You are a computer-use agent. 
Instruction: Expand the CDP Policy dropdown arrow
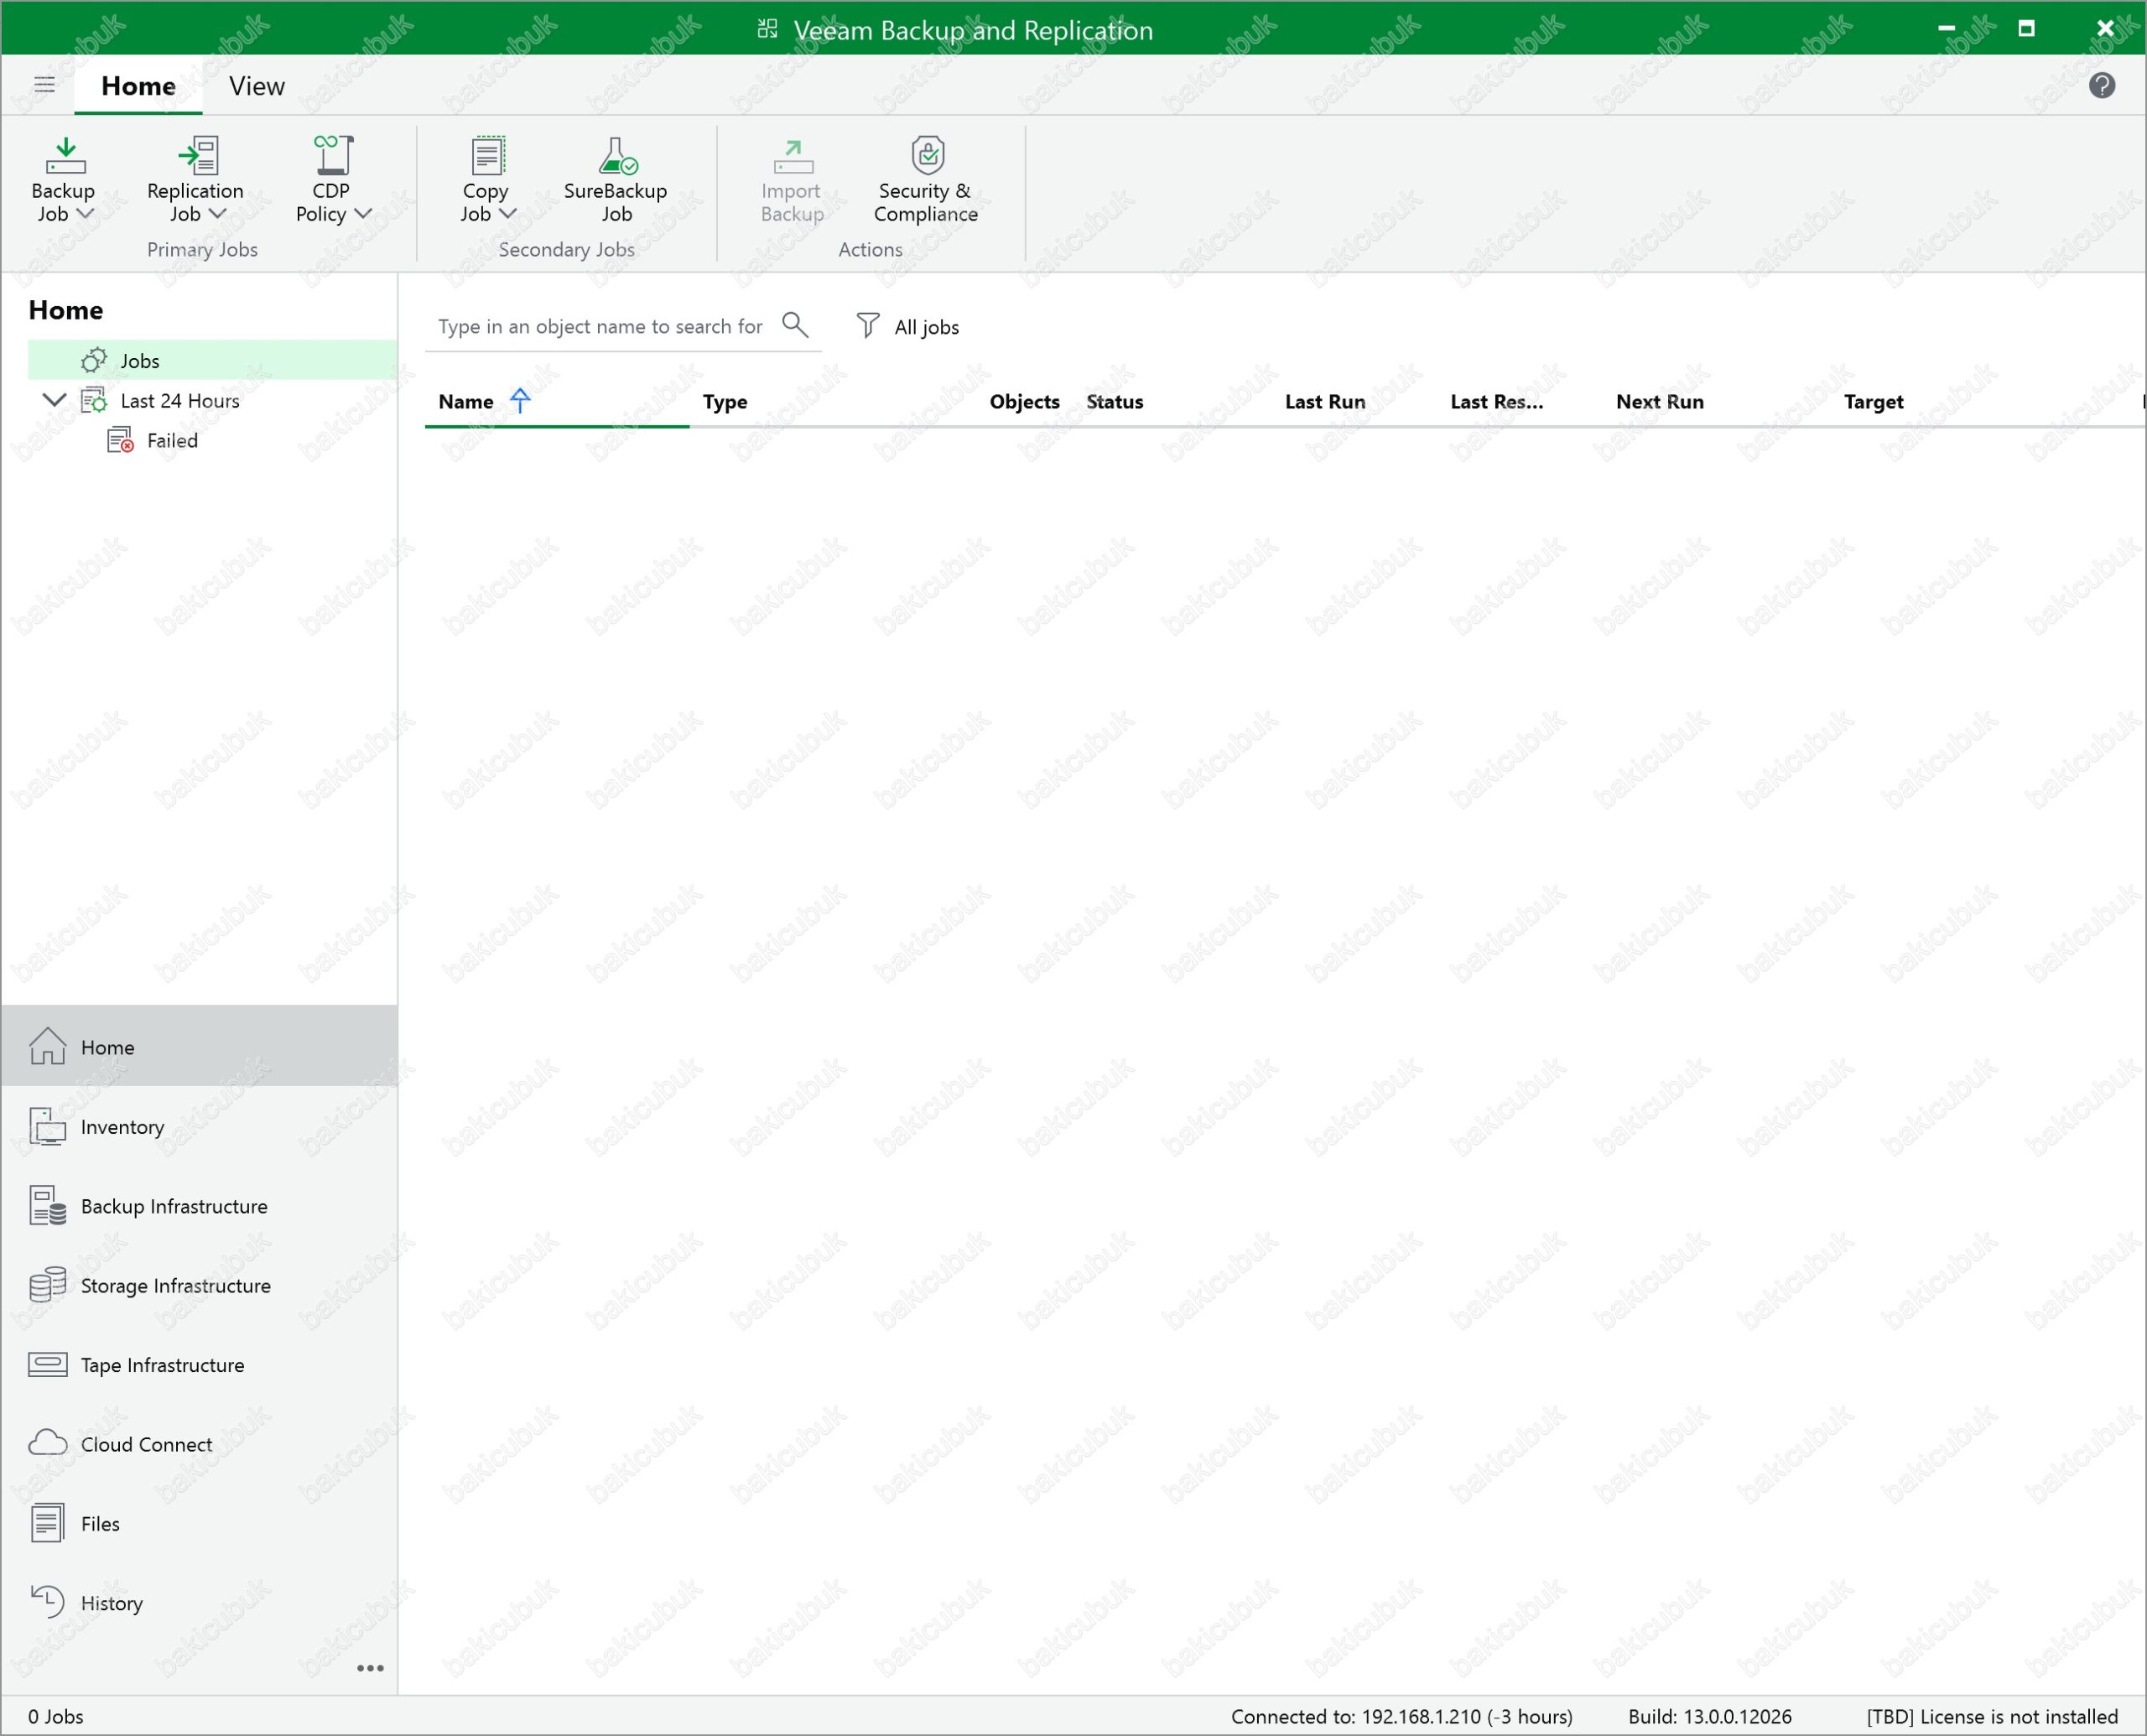pyautogui.click(x=364, y=213)
